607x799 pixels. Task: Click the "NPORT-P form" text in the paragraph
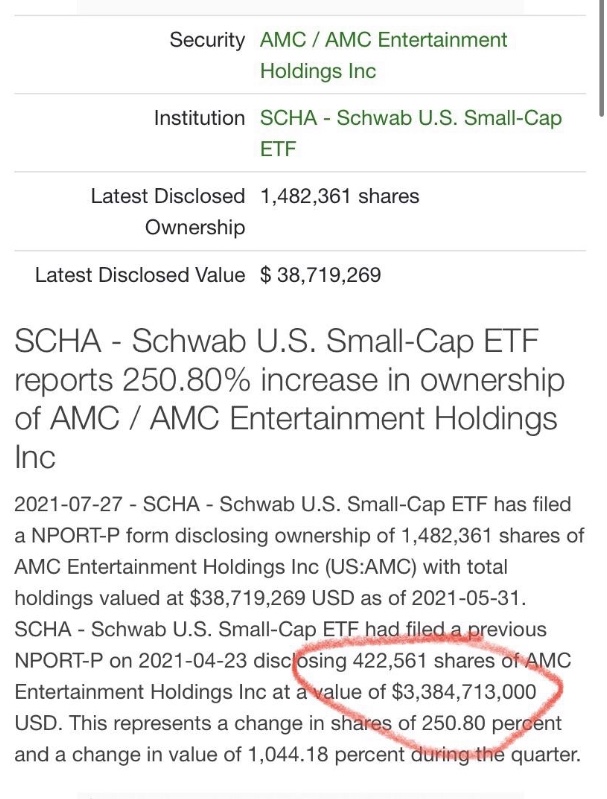point(93,535)
